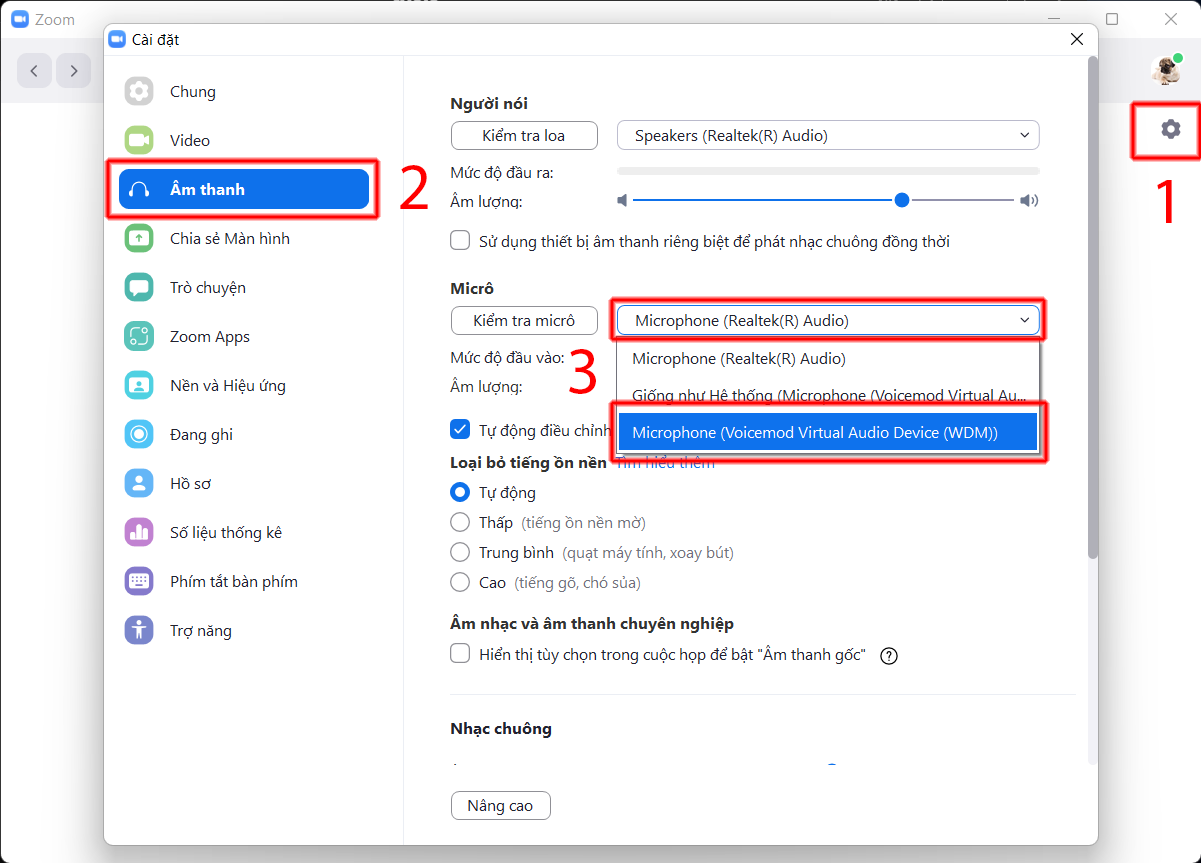Open the Trợ năng accessibility icon

tap(139, 631)
